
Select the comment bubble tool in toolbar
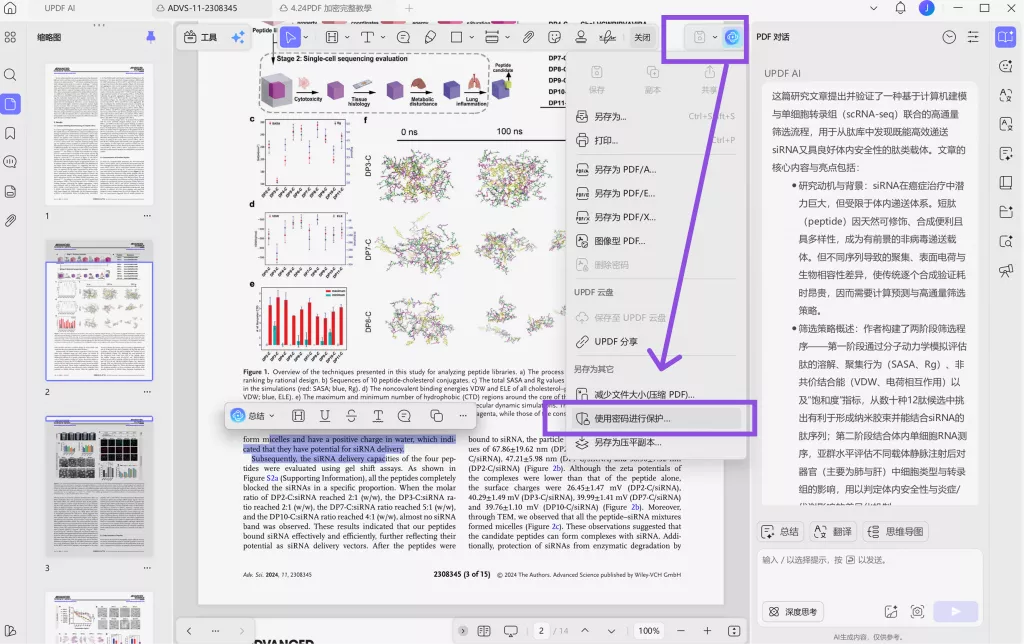coord(404,37)
